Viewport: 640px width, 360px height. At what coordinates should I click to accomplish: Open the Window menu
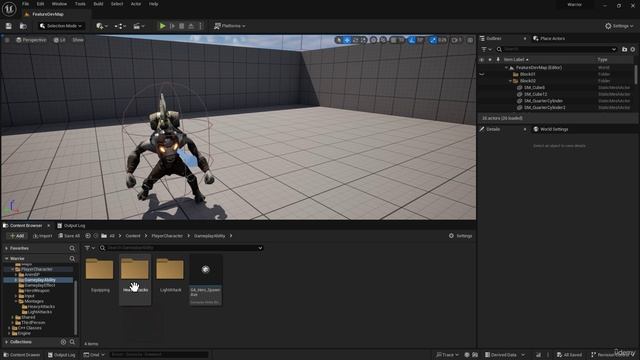59,4
